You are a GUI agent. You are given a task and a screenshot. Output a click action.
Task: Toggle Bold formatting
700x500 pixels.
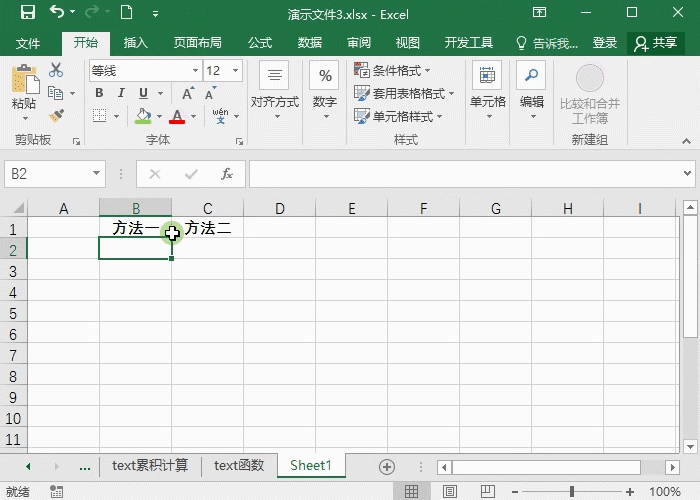click(99, 93)
